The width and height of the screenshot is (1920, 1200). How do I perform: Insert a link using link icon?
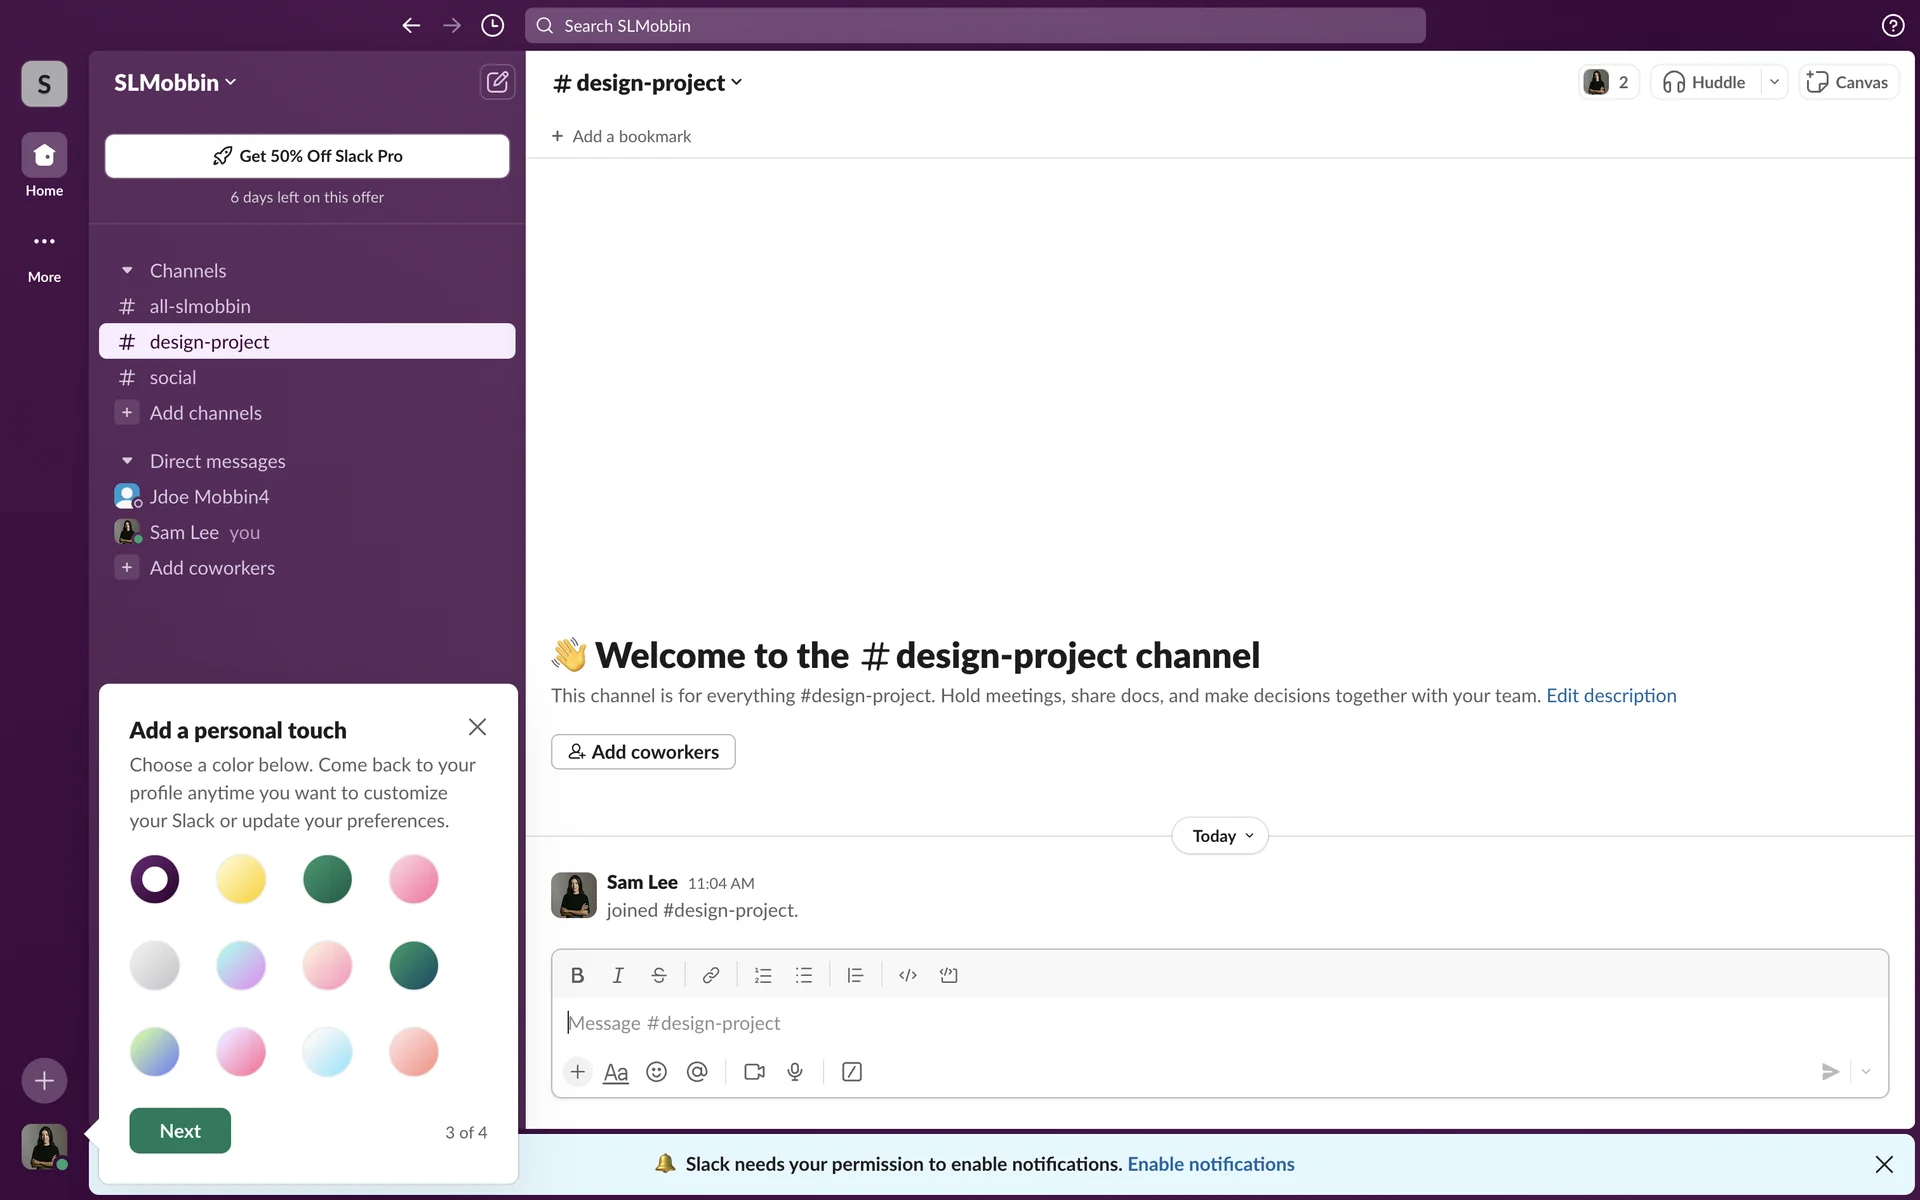[711, 975]
